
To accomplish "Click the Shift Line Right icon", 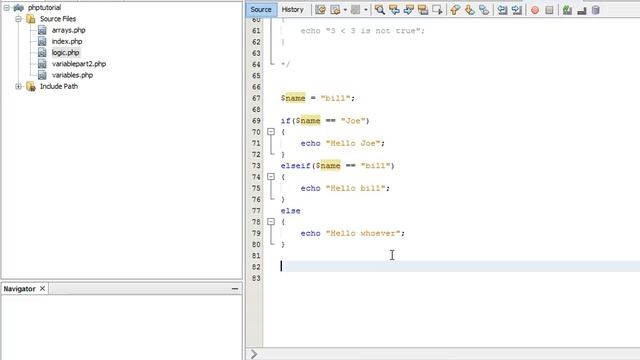I will point(517,10).
